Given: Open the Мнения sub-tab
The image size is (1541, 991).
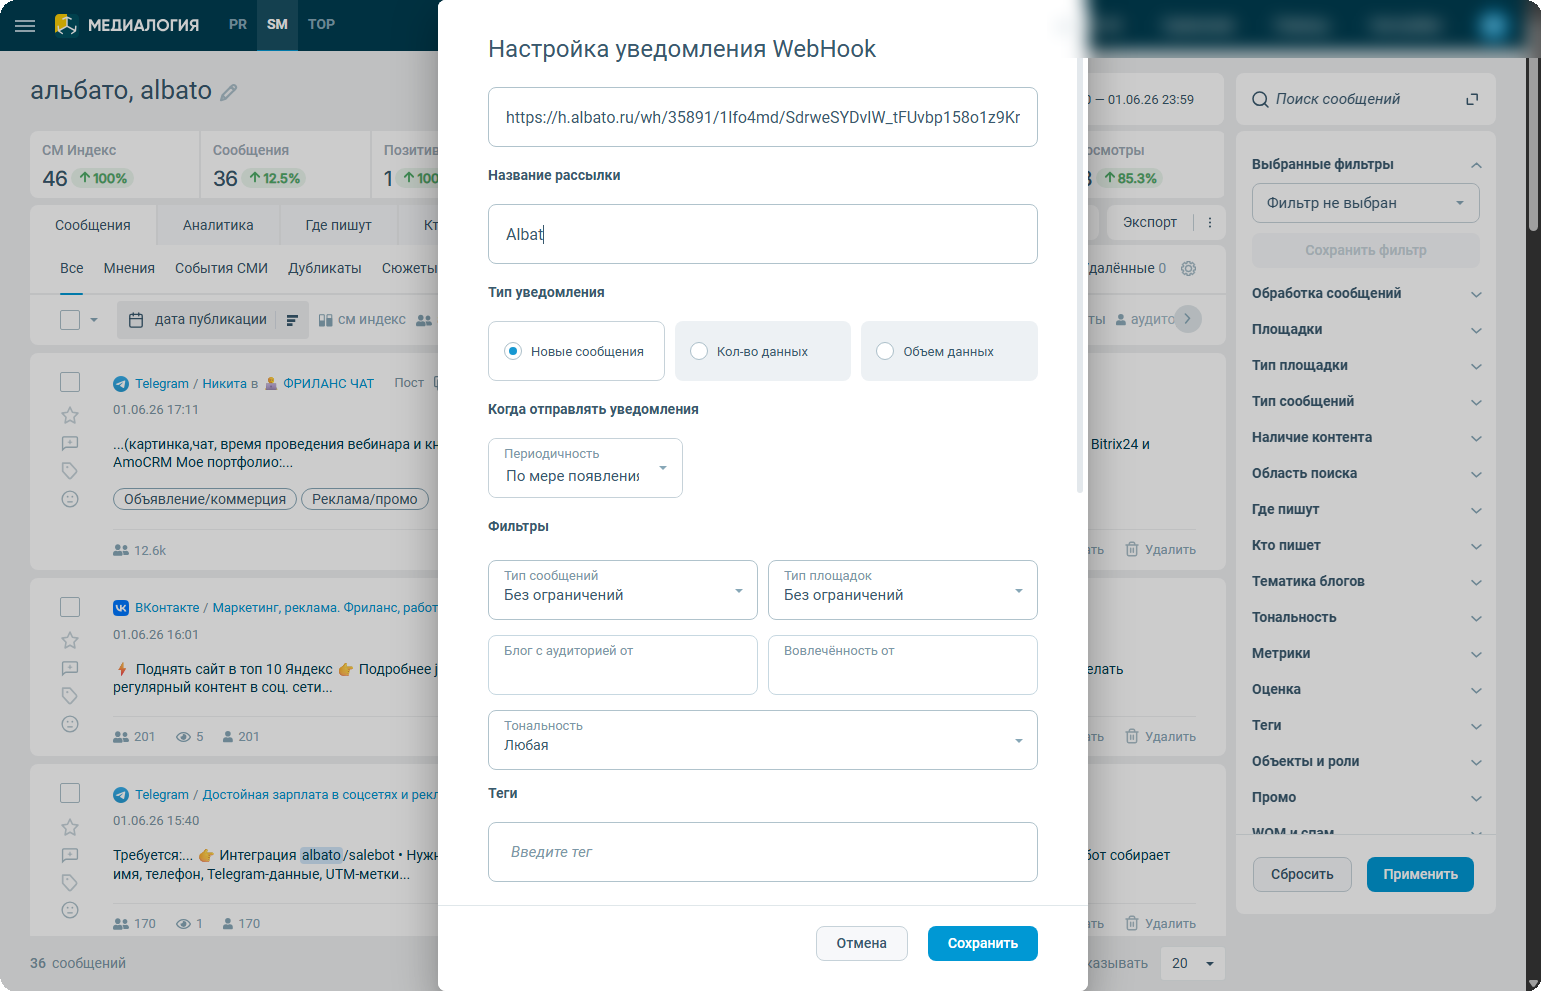Looking at the screenshot, I should tap(129, 268).
